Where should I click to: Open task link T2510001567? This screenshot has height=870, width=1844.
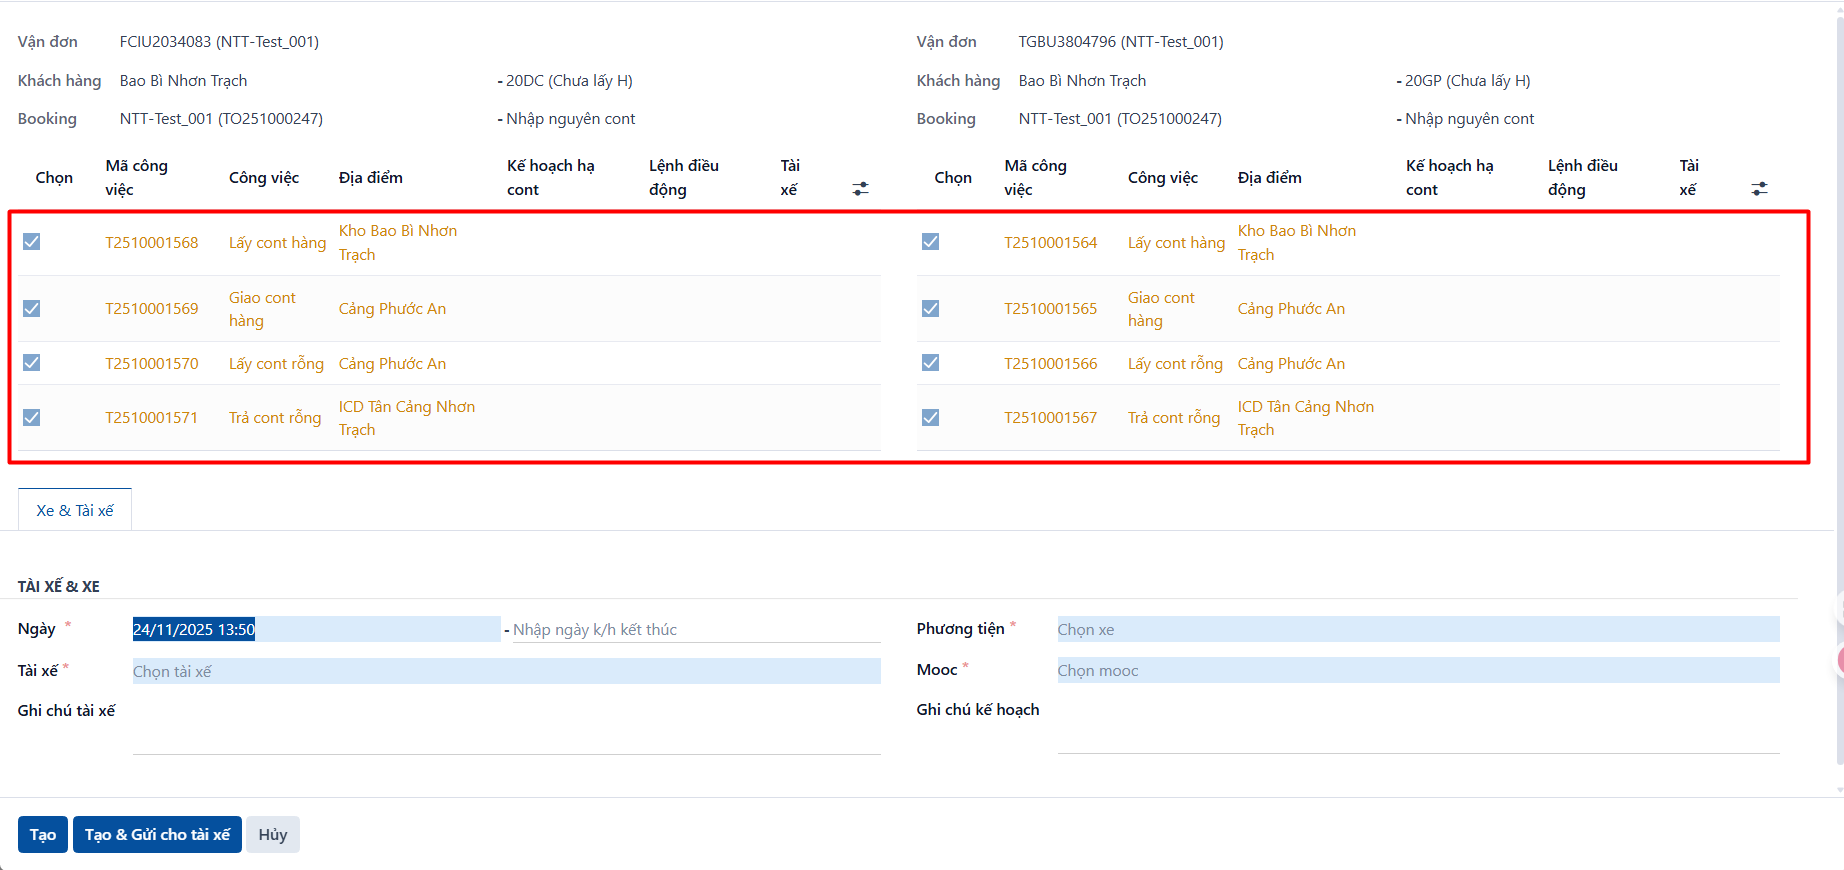click(x=1051, y=418)
